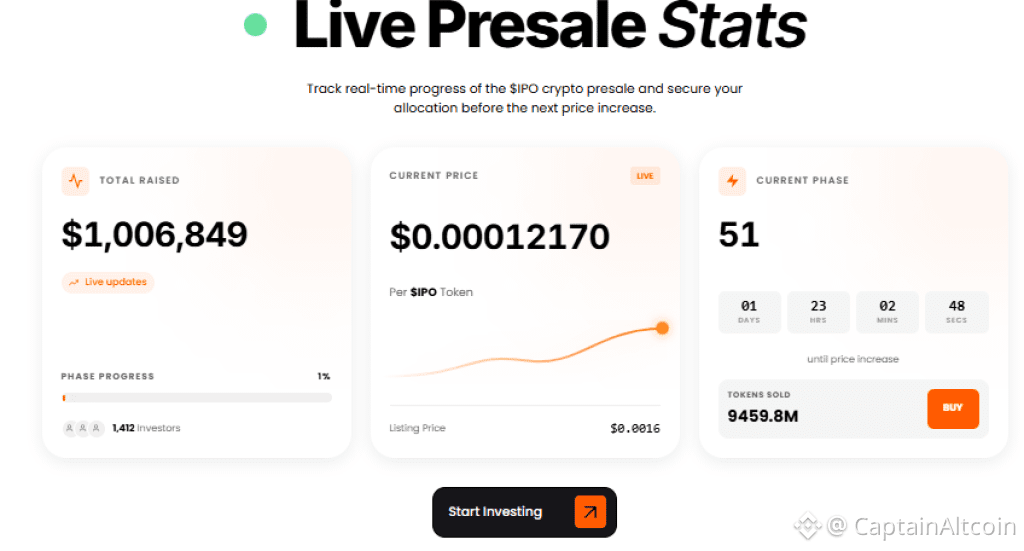Click the investor avatar icons
Screen dimensions: 1024x551
click(x=83, y=428)
